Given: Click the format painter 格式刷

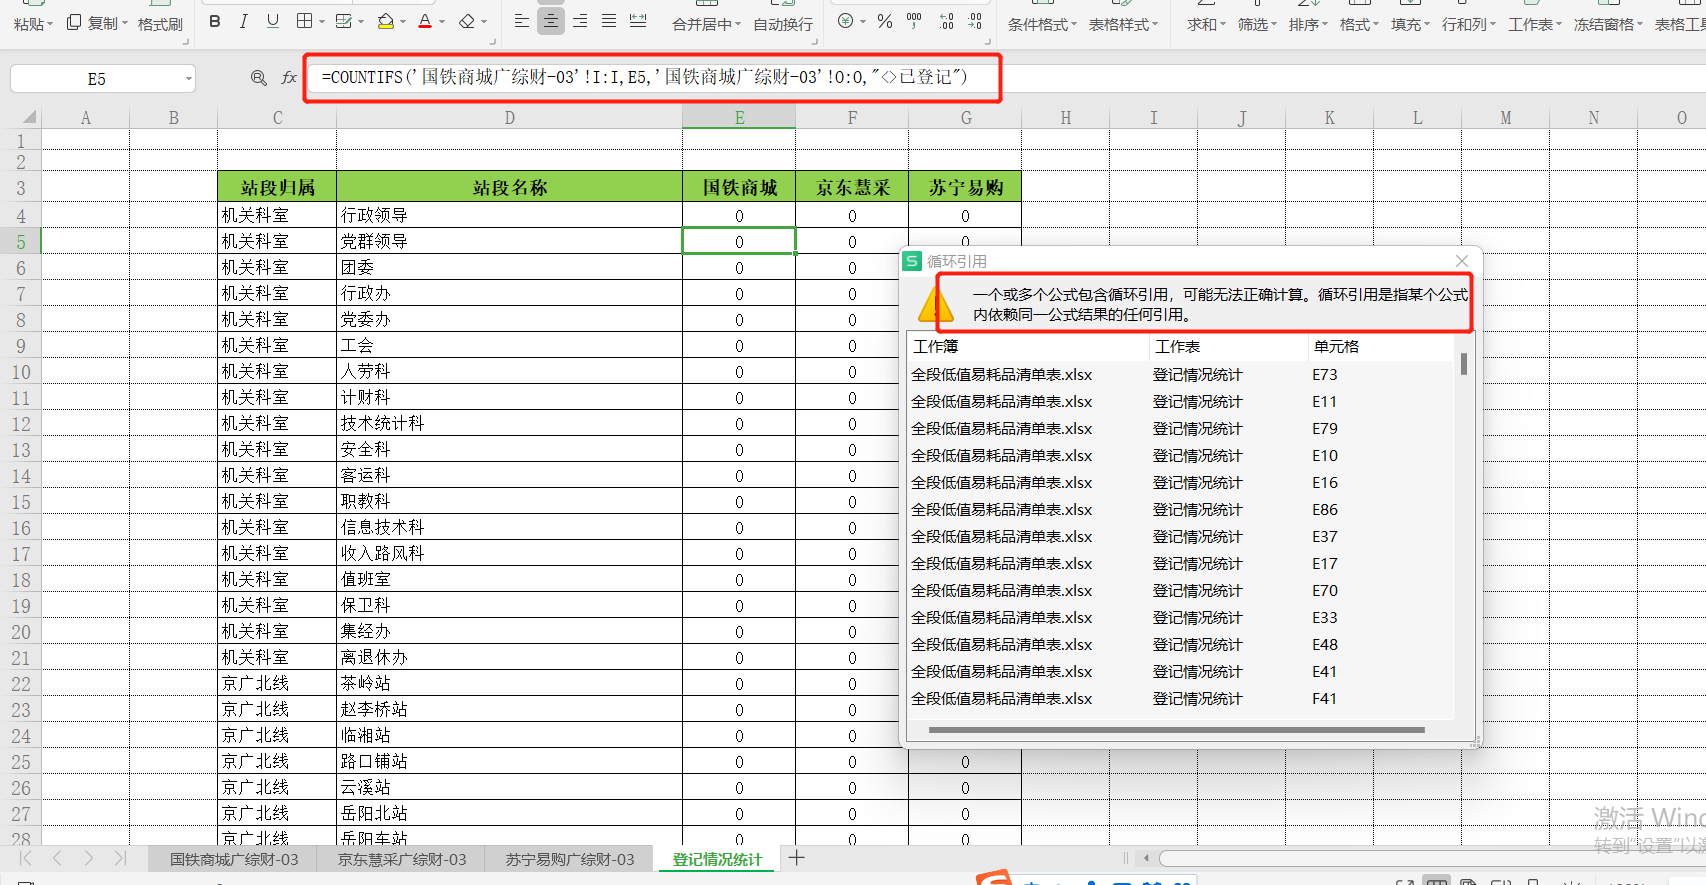Looking at the screenshot, I should [160, 24].
